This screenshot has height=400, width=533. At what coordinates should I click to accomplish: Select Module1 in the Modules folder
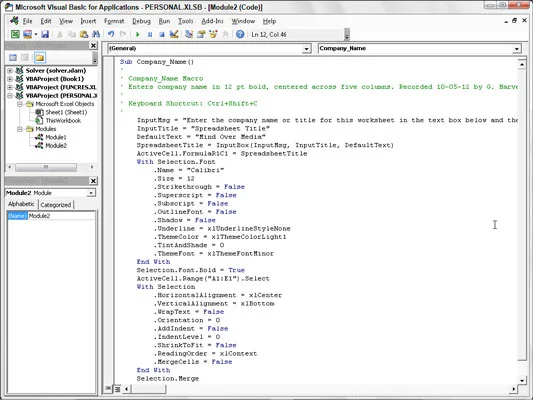click(56, 137)
